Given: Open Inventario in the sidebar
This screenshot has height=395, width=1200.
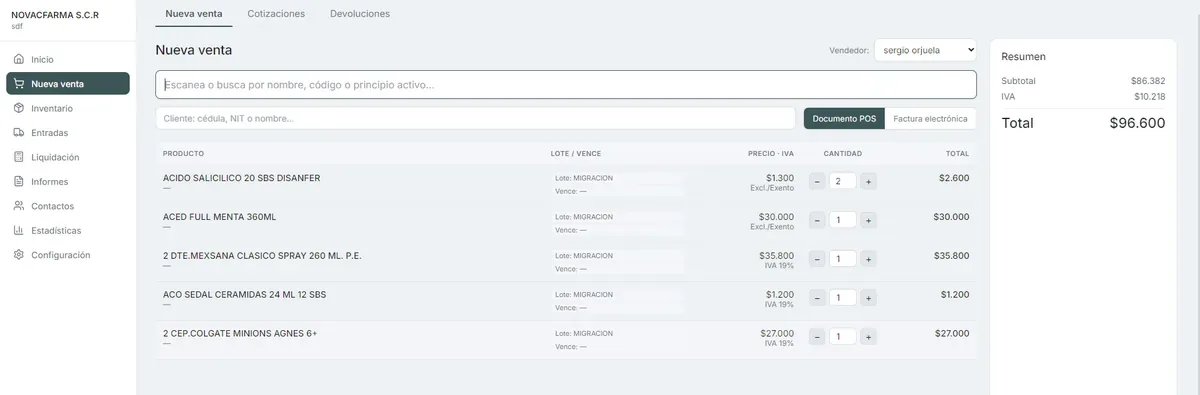Looking at the screenshot, I should [x=68, y=108].
